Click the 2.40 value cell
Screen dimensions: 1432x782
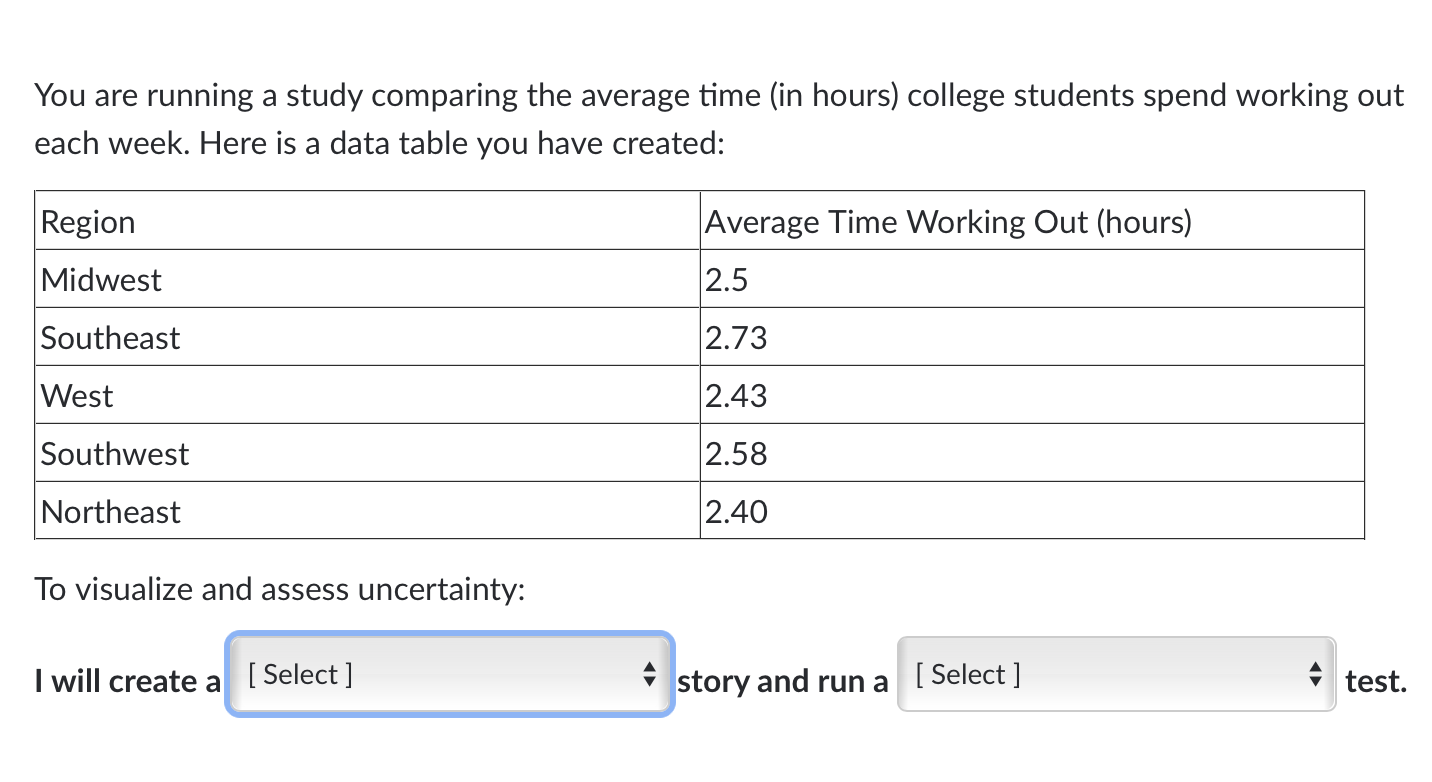(x=1032, y=511)
